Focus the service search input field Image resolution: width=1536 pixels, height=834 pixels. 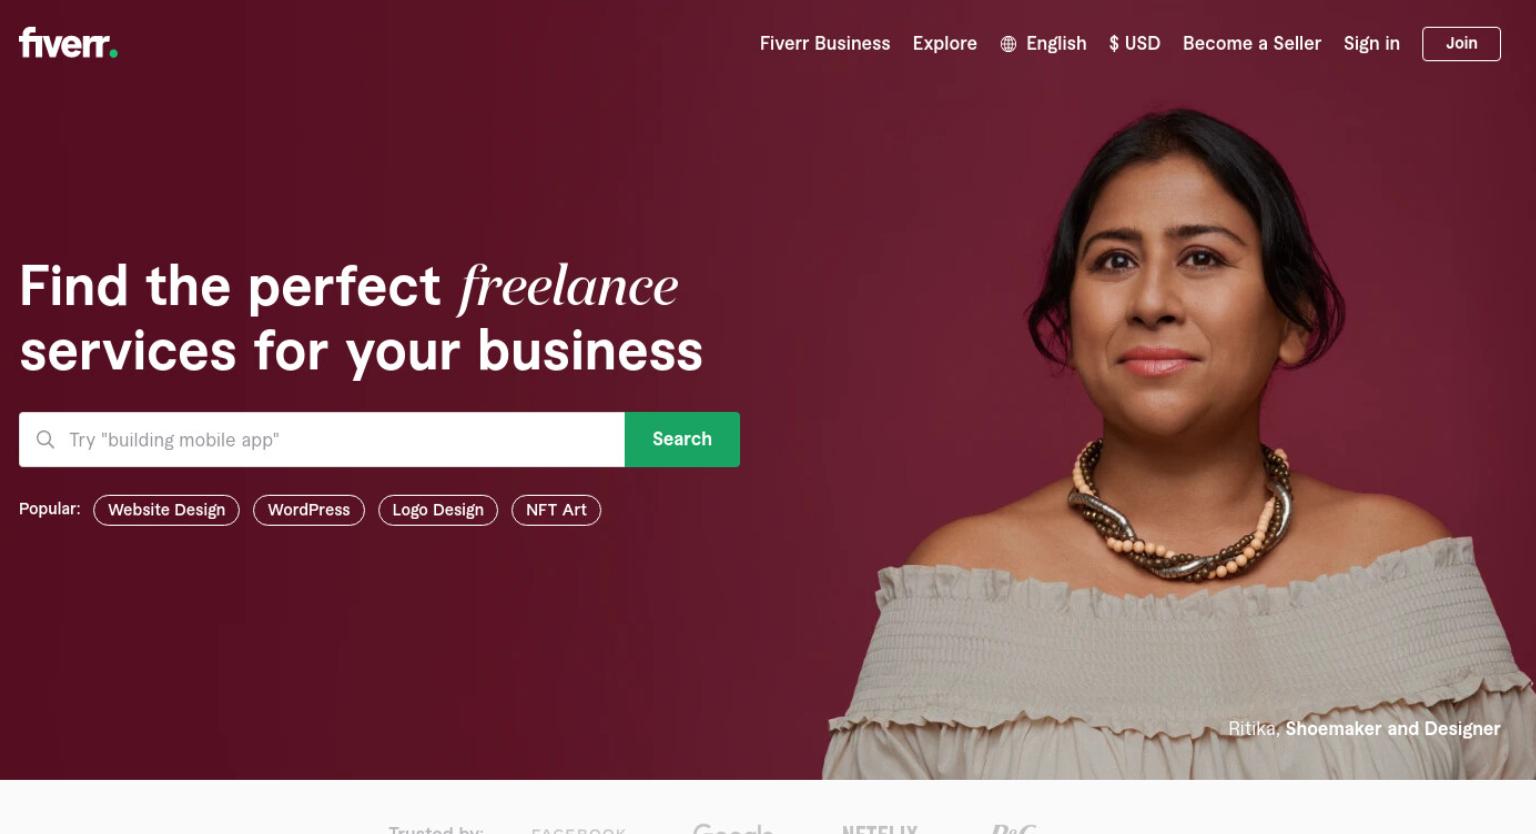340,439
